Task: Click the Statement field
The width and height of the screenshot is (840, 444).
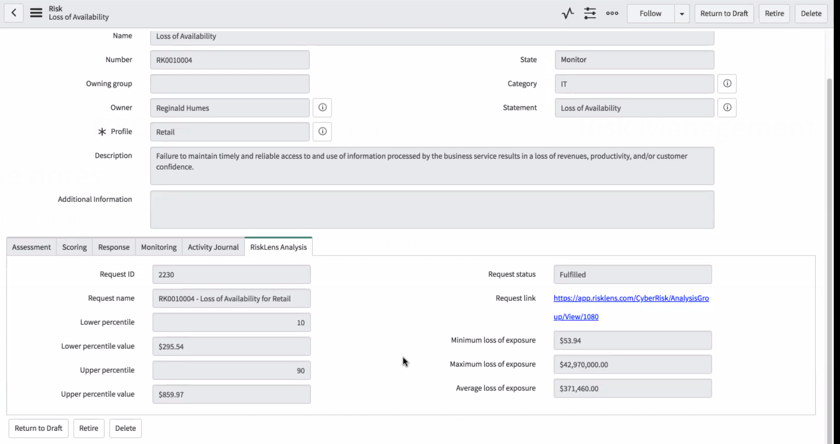Action: click(x=634, y=108)
